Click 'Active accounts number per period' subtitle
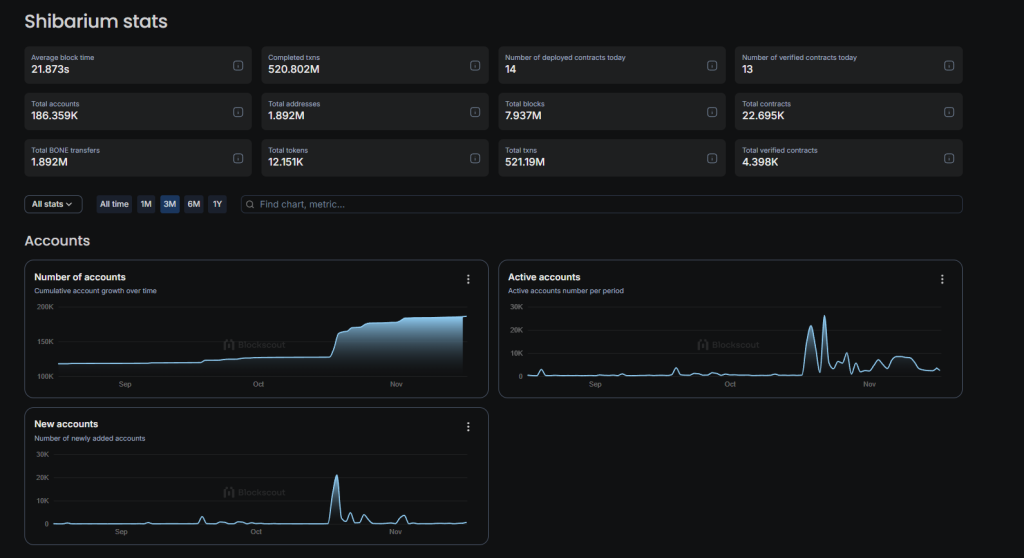 coord(566,291)
